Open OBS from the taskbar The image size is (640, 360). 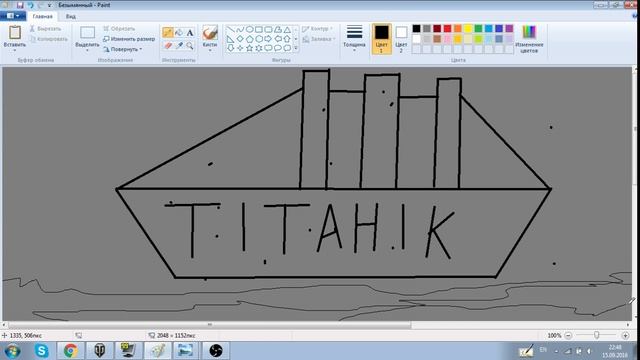point(216,351)
